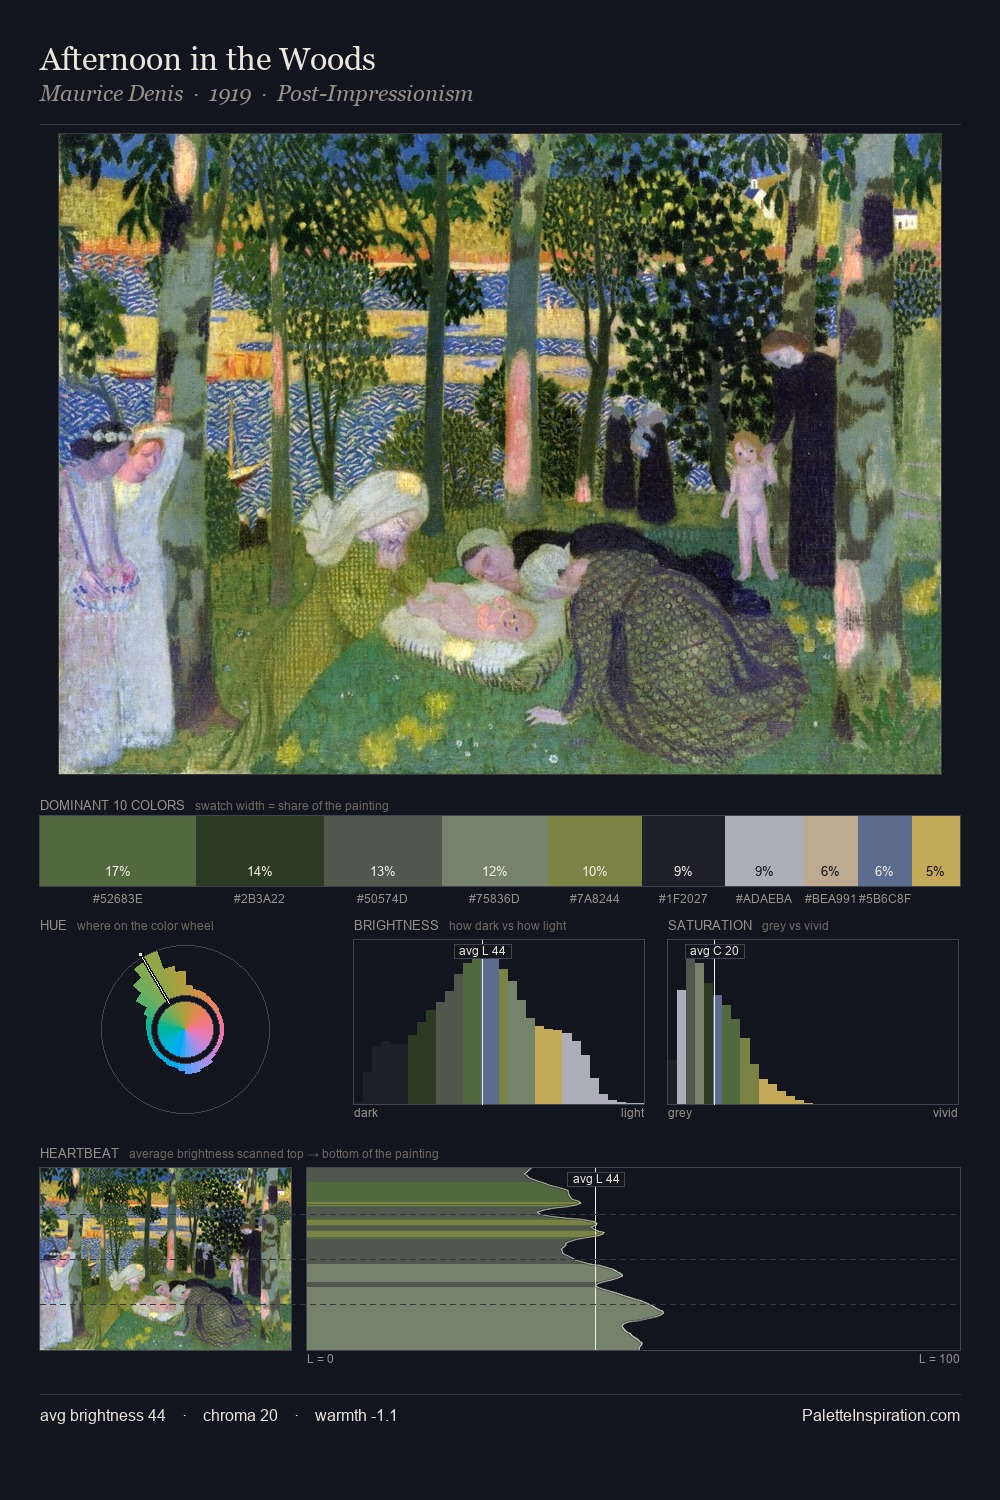Click 'avg brightness 44' in footer
Screen dimensions: 1000x1500
[103, 1415]
